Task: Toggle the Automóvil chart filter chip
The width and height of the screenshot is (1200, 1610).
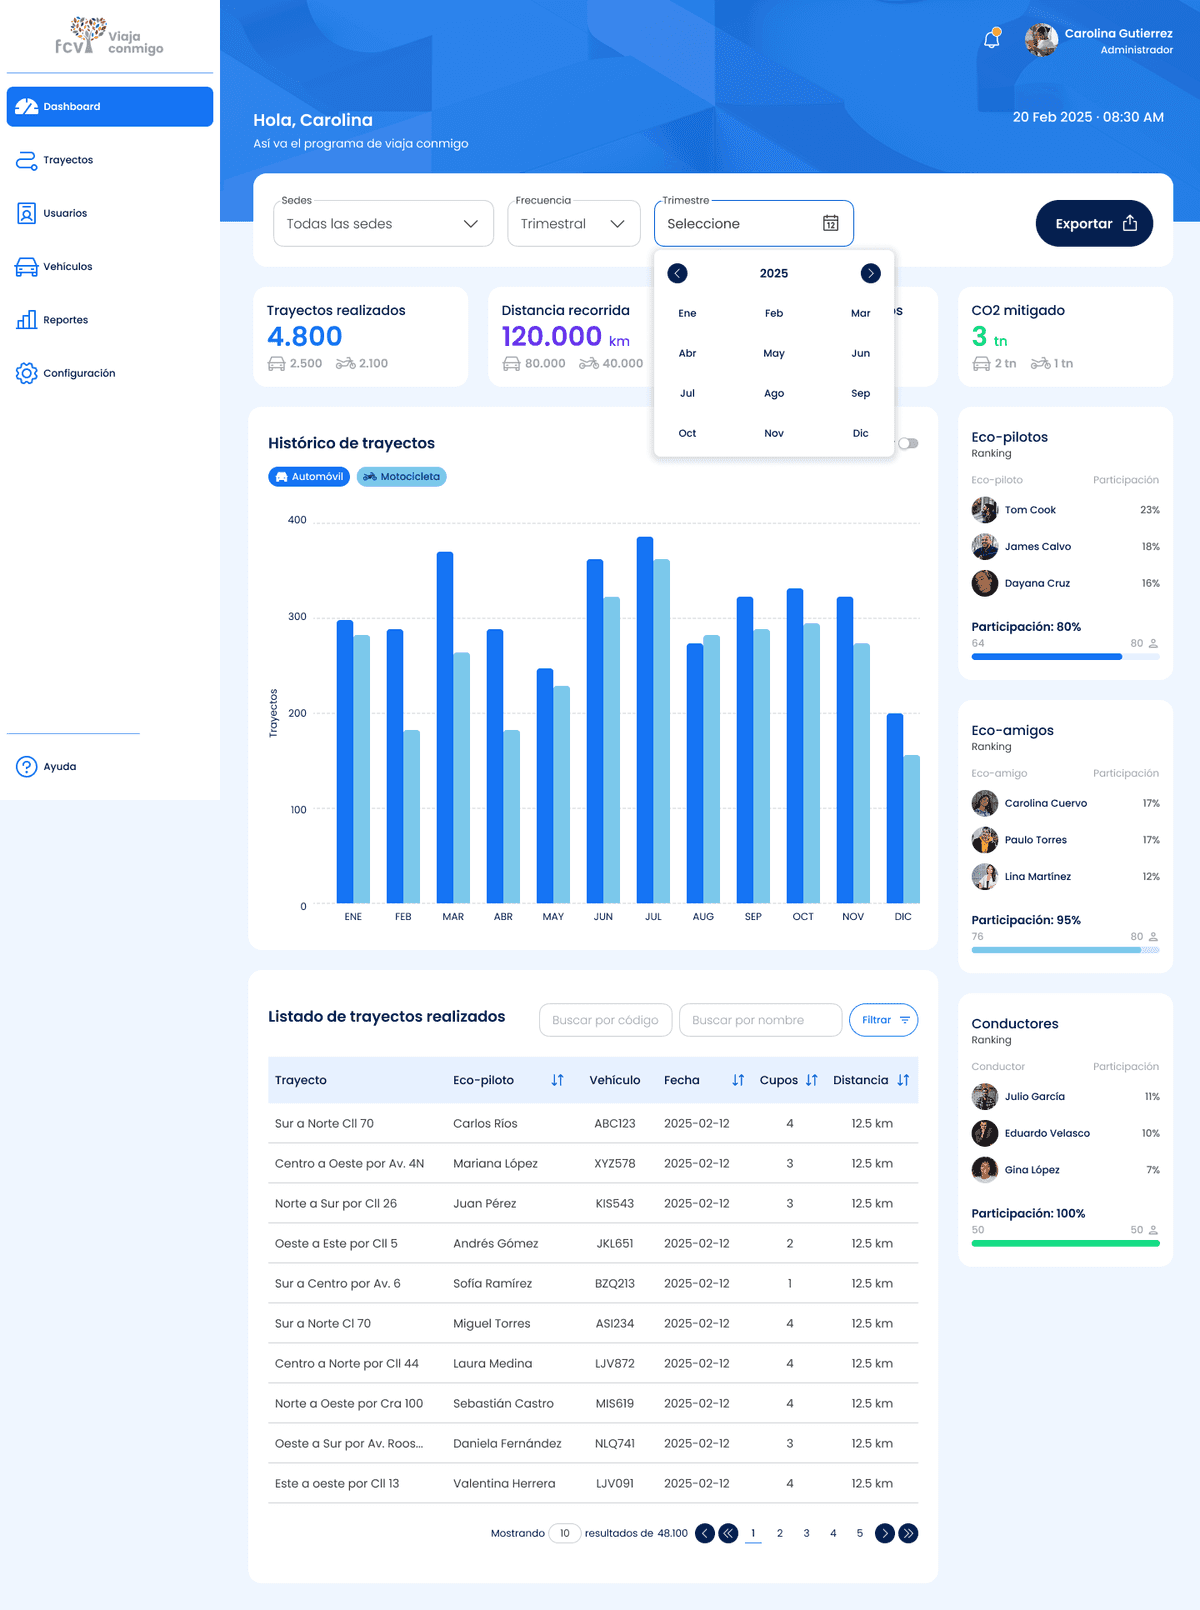Action: (309, 477)
